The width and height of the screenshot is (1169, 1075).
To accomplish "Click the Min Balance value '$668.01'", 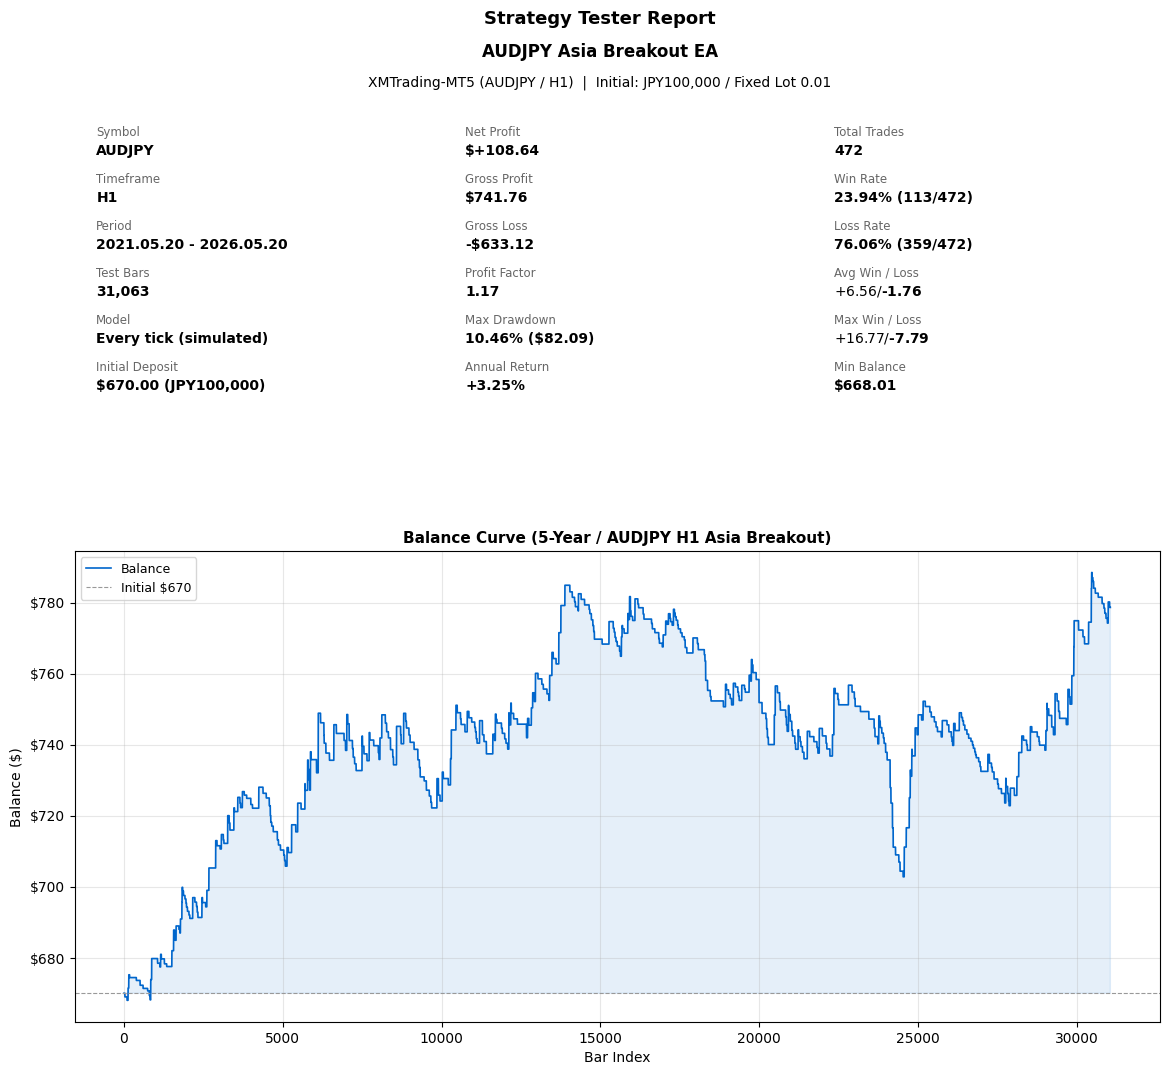I will pos(865,385).
